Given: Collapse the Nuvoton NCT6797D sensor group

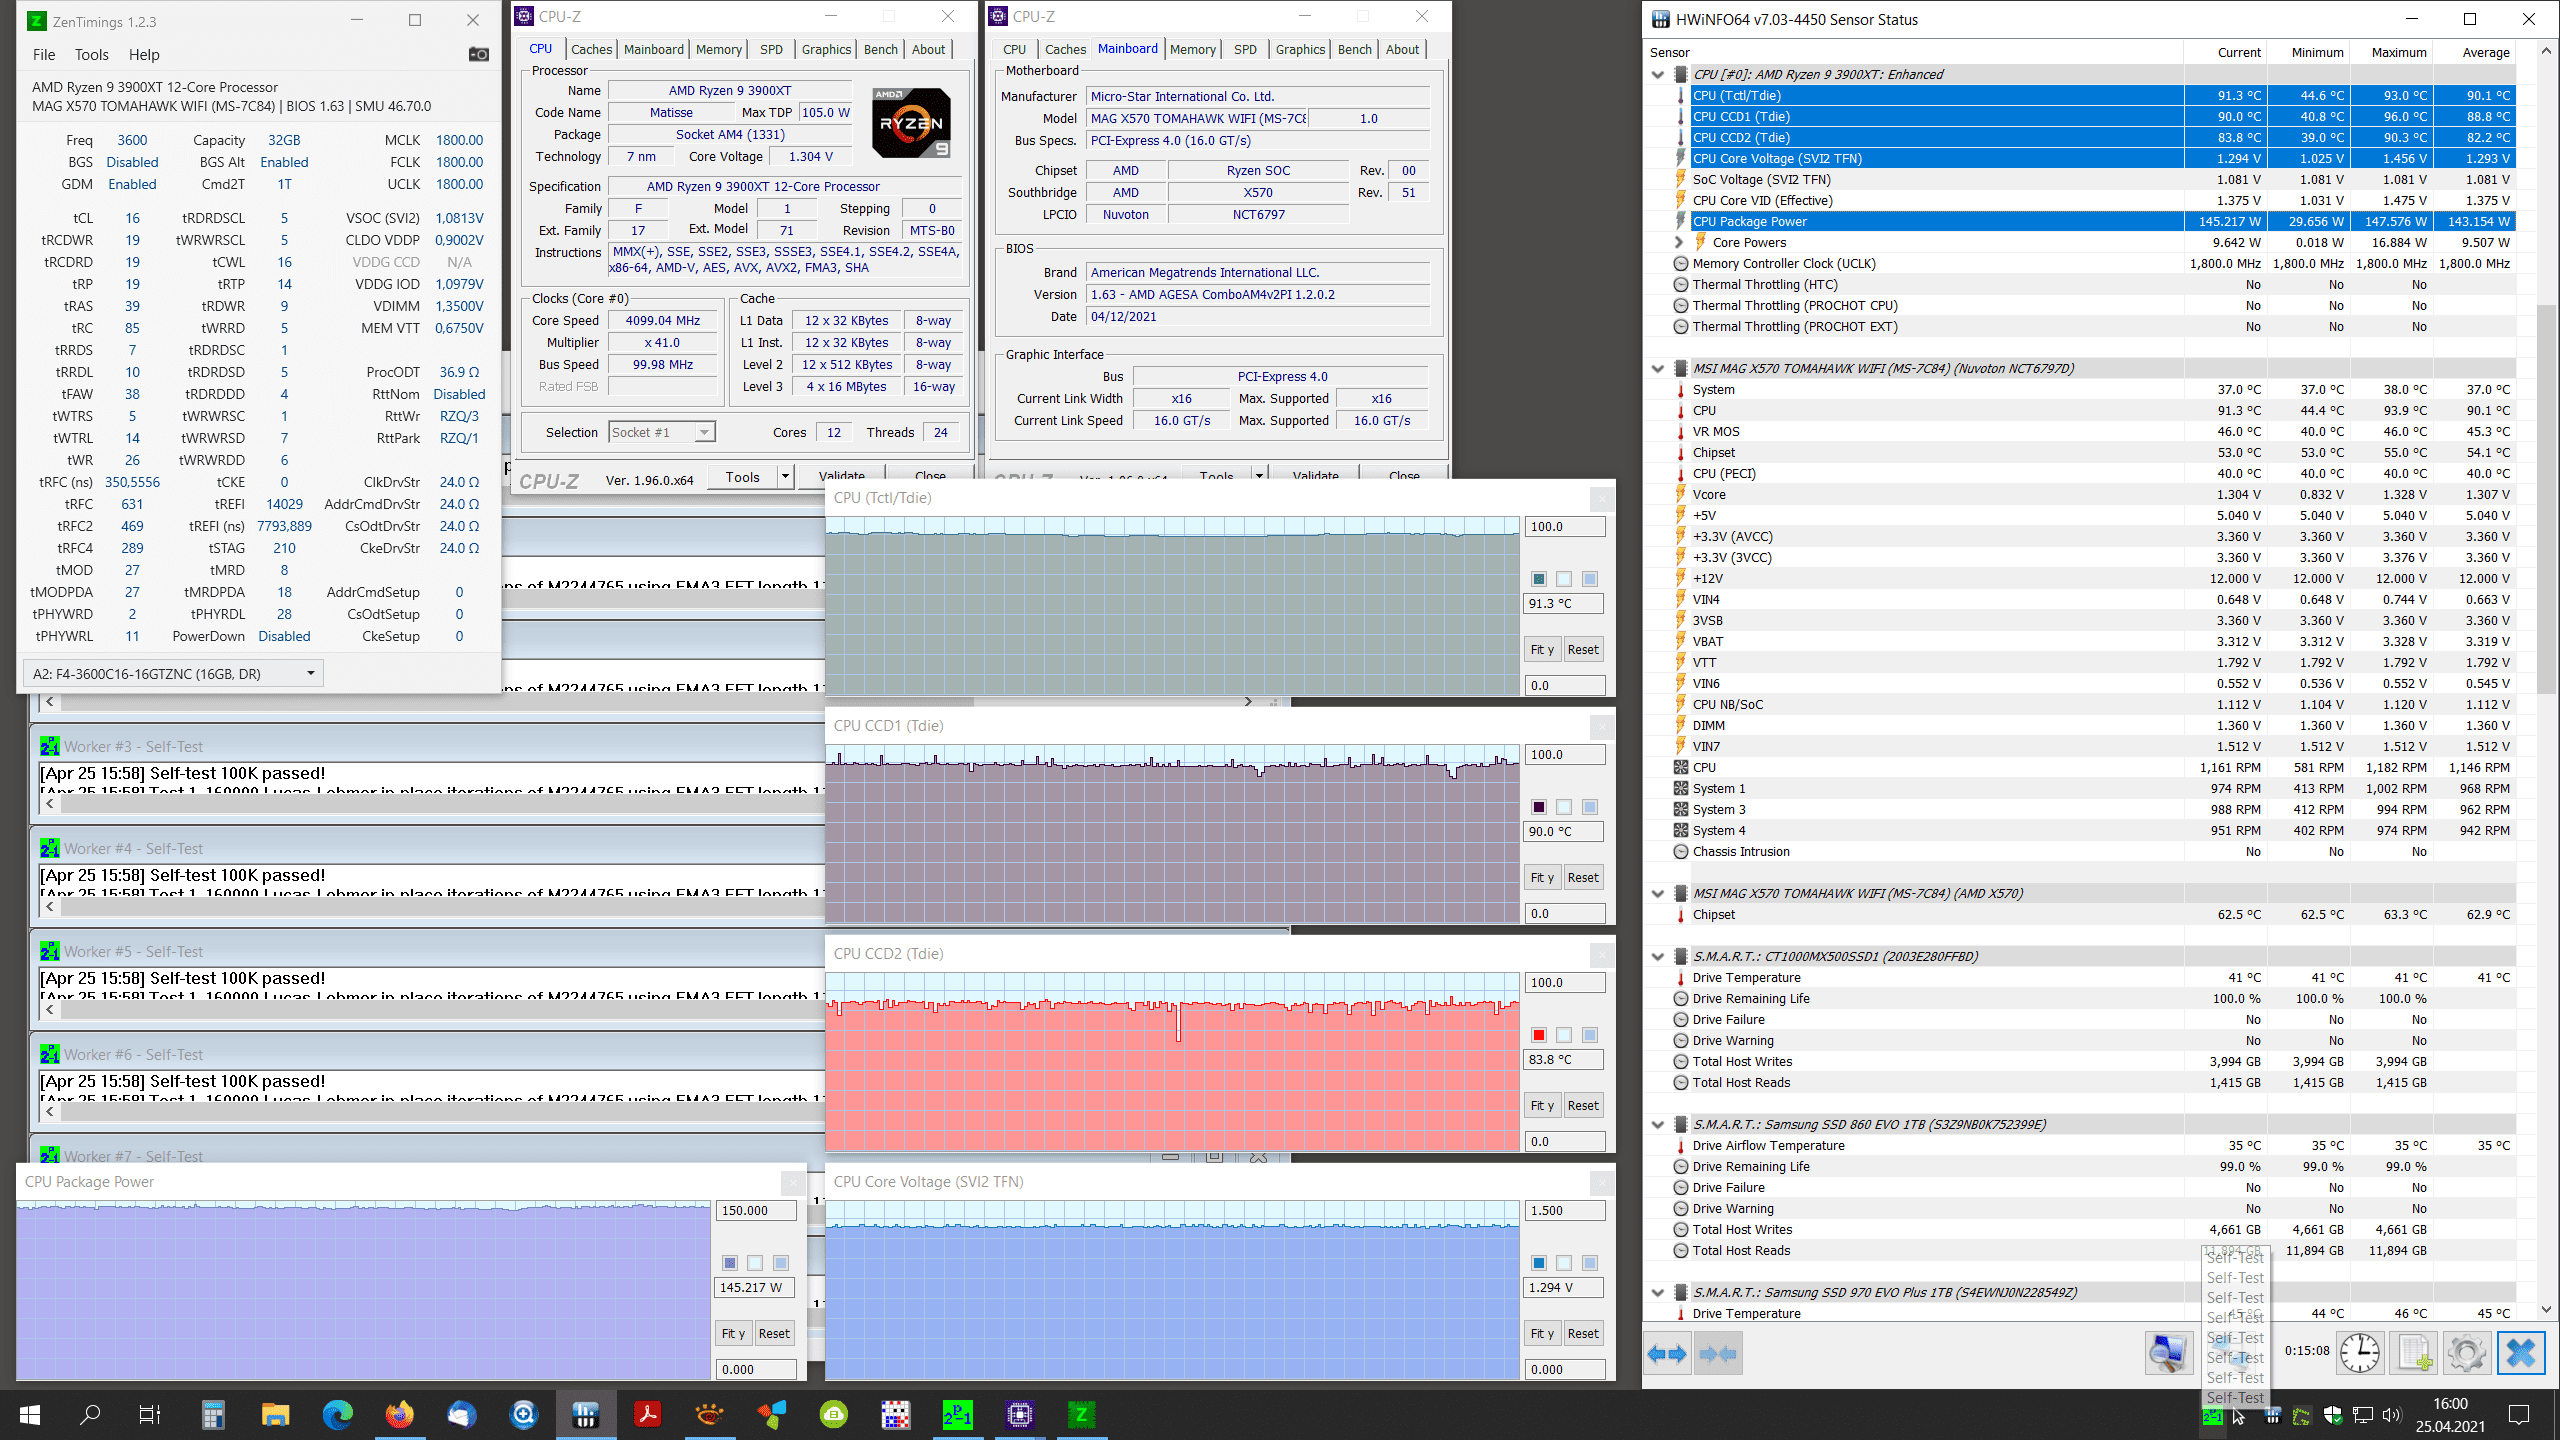Looking at the screenshot, I should coord(1658,369).
